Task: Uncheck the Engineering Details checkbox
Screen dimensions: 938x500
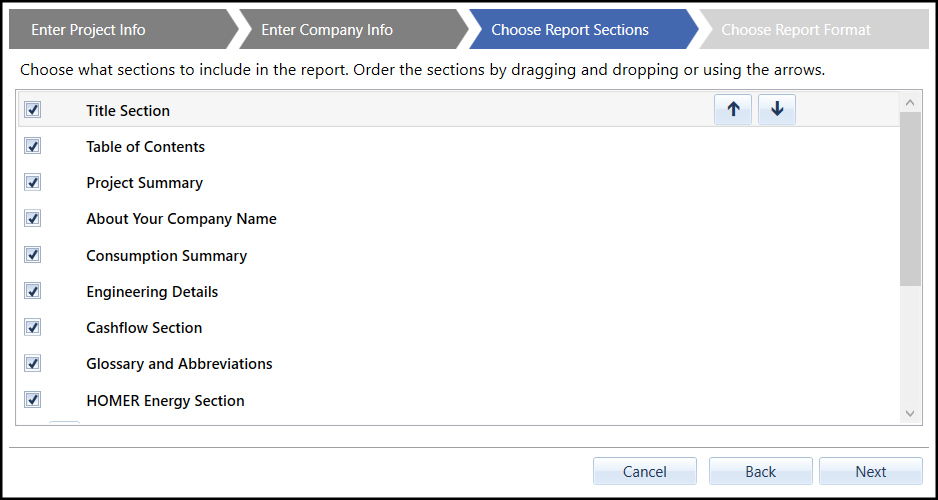Action: point(32,291)
